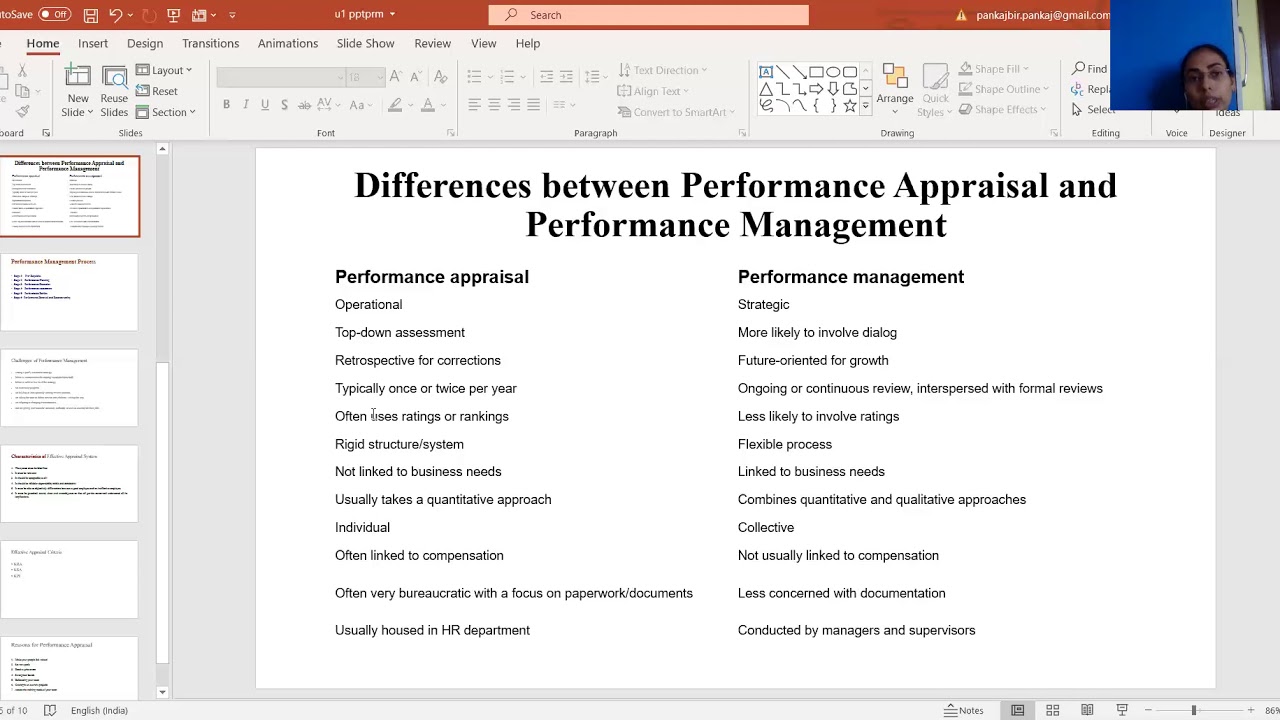Select the Text Box shape in the gallery

[x=766, y=72]
